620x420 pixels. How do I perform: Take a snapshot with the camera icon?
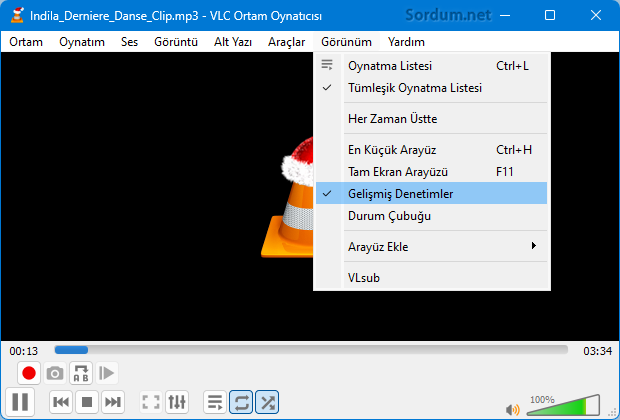point(55,373)
